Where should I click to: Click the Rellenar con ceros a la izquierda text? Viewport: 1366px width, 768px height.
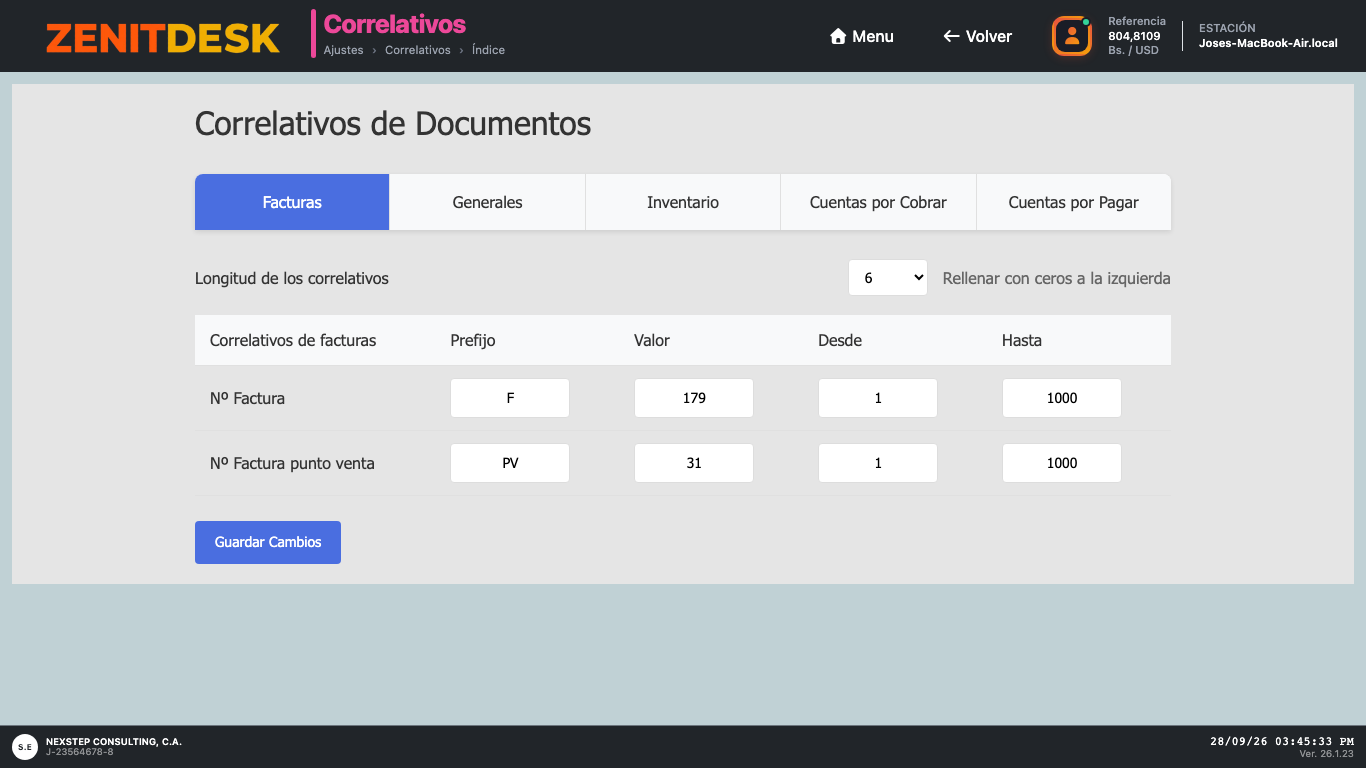tap(1056, 278)
